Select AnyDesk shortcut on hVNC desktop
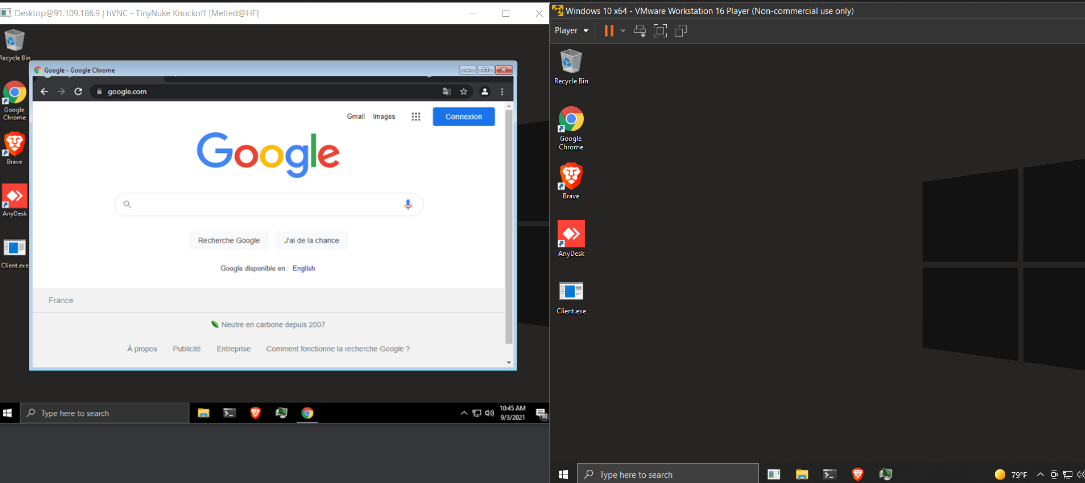The image size is (1085, 483). [15, 201]
